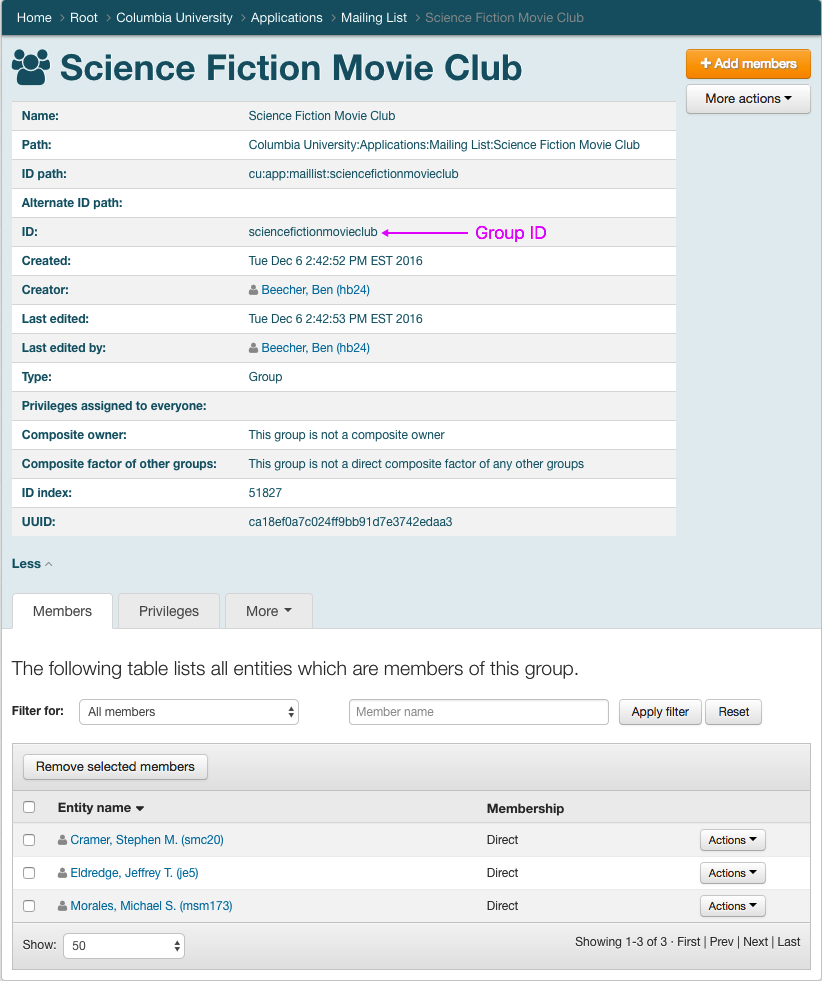
Task: Click the UUID value ca18ef0a7c024ff9bb91d7e3742edaa3
Action: pos(350,522)
